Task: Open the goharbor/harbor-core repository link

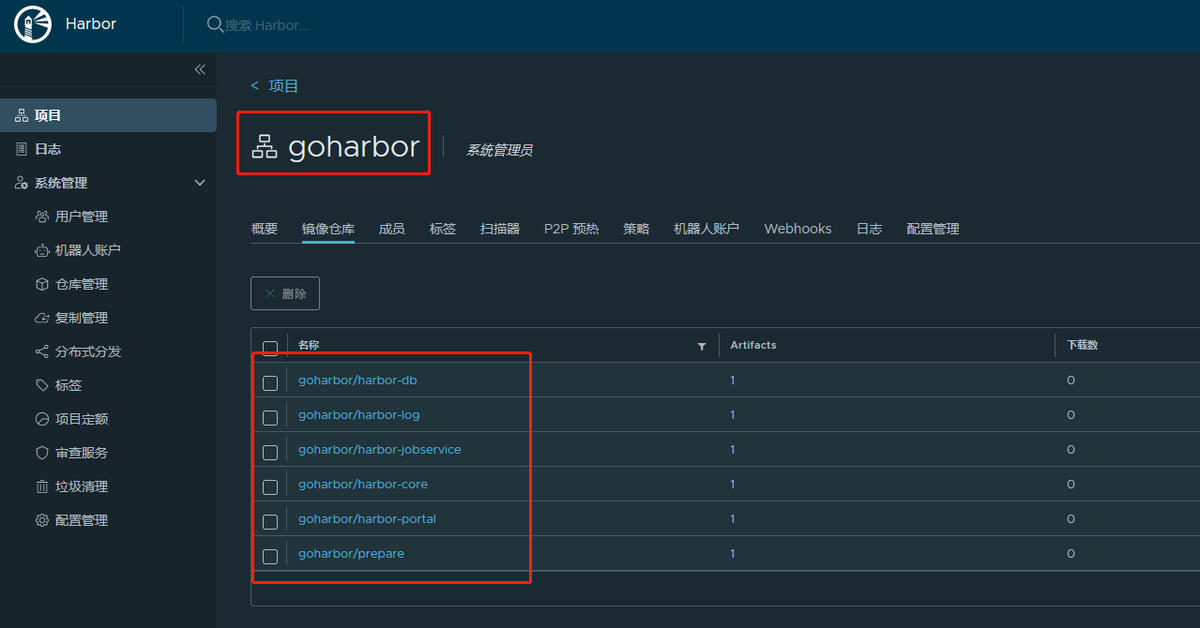Action: [363, 484]
